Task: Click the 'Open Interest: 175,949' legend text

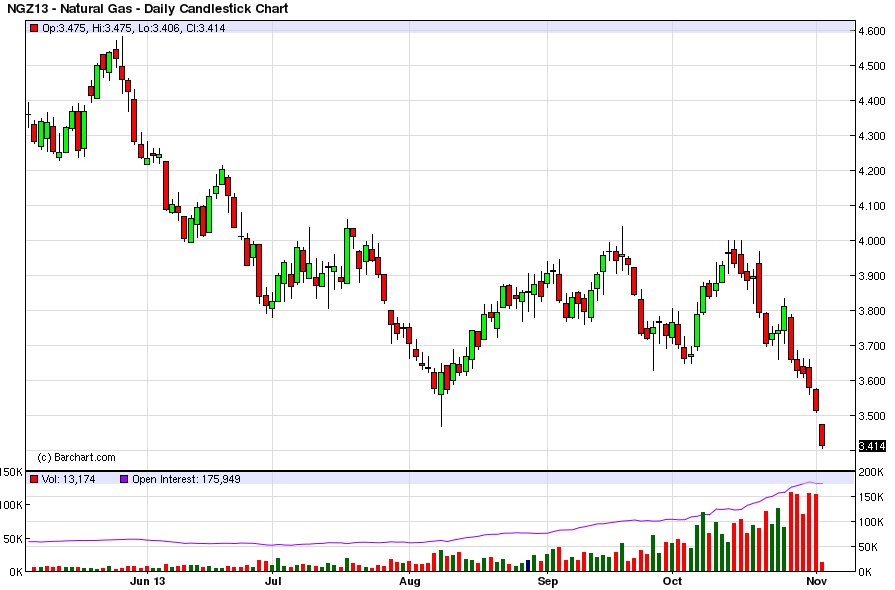Action: (186, 479)
